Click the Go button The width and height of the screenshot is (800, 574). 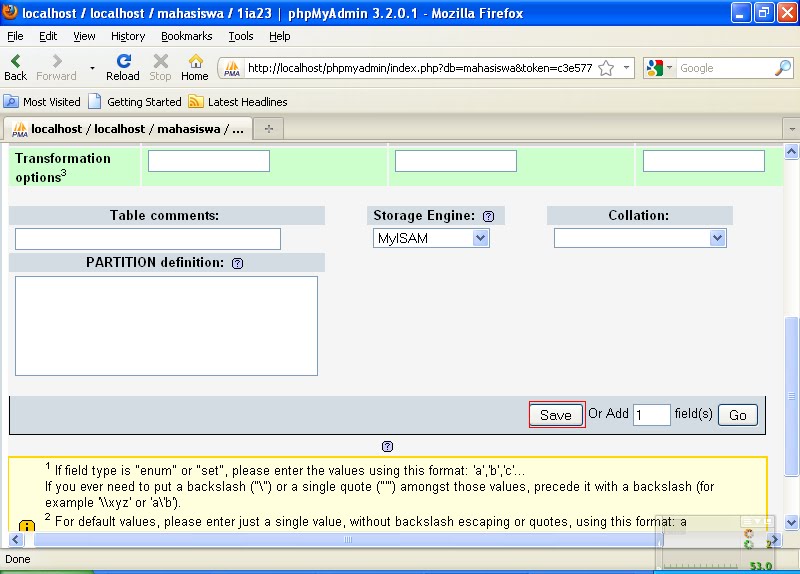(738, 415)
